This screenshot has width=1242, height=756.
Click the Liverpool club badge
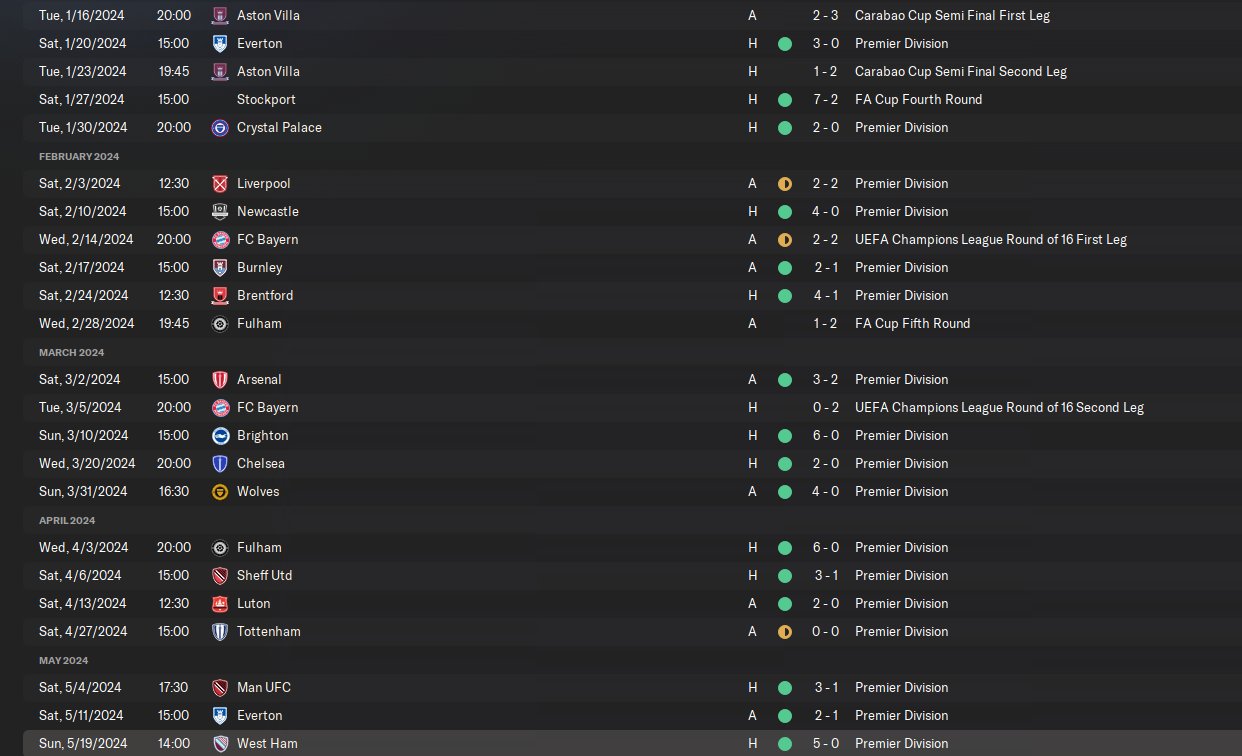(x=220, y=184)
